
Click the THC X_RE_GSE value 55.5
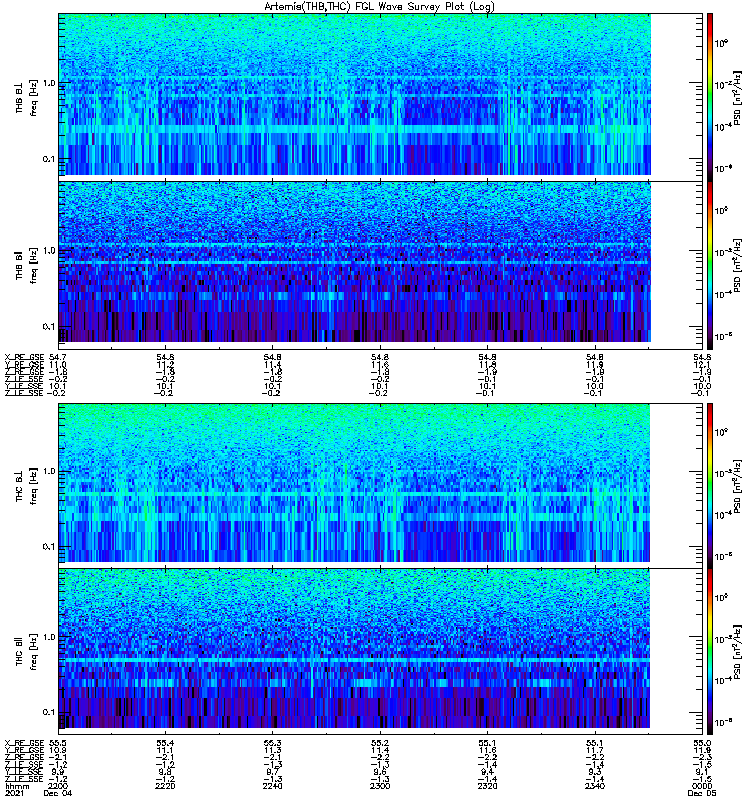[x=58, y=743]
